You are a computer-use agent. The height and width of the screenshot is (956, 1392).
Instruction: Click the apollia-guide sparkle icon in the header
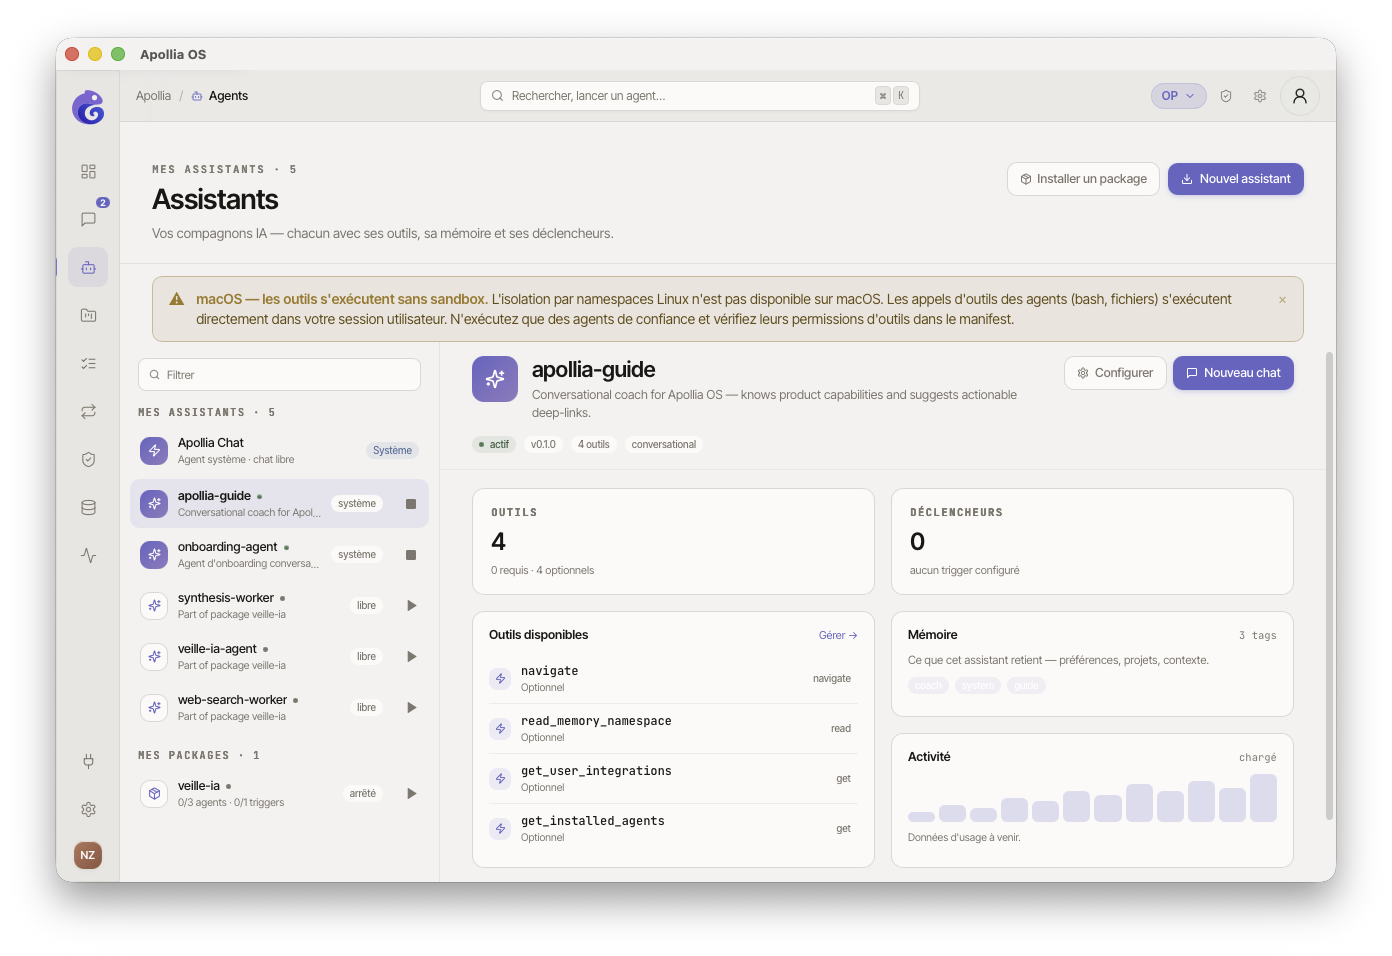point(495,379)
